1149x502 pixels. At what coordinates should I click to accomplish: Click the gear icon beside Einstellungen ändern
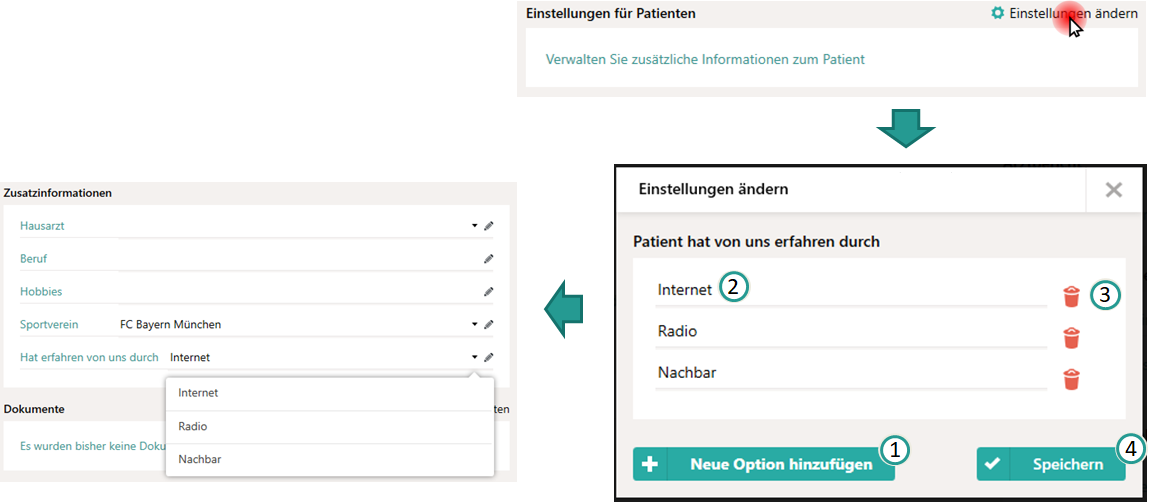click(x=997, y=13)
